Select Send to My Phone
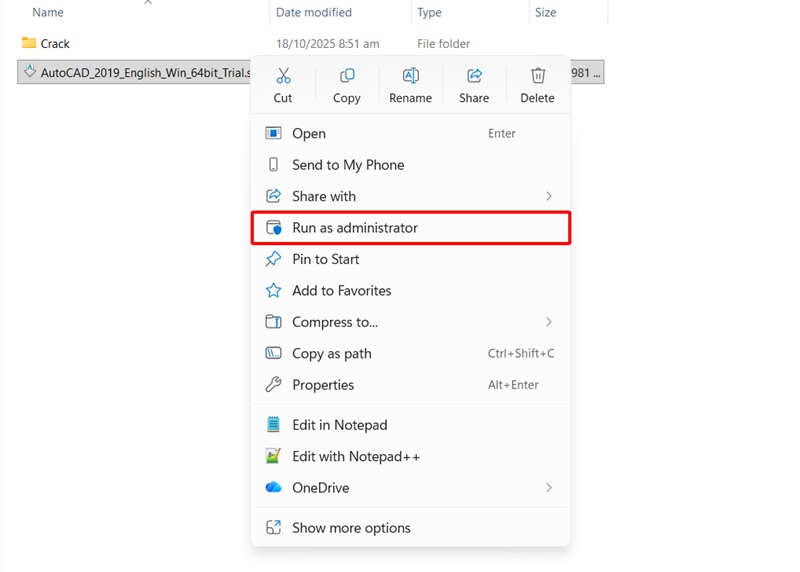The width and height of the screenshot is (800, 572). (411, 165)
